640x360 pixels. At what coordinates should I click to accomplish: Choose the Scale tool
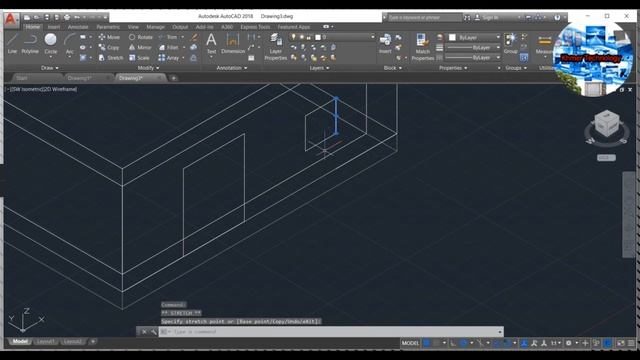coord(140,58)
